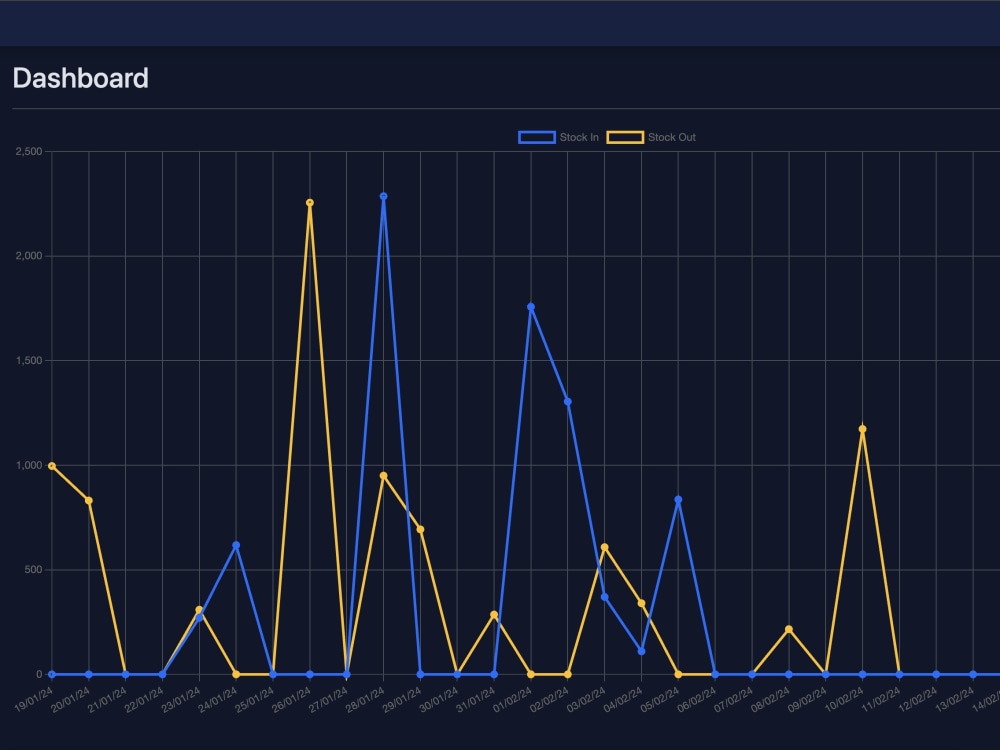
Task: Select Stock Out peak on 10/02/24
Action: tap(862, 429)
